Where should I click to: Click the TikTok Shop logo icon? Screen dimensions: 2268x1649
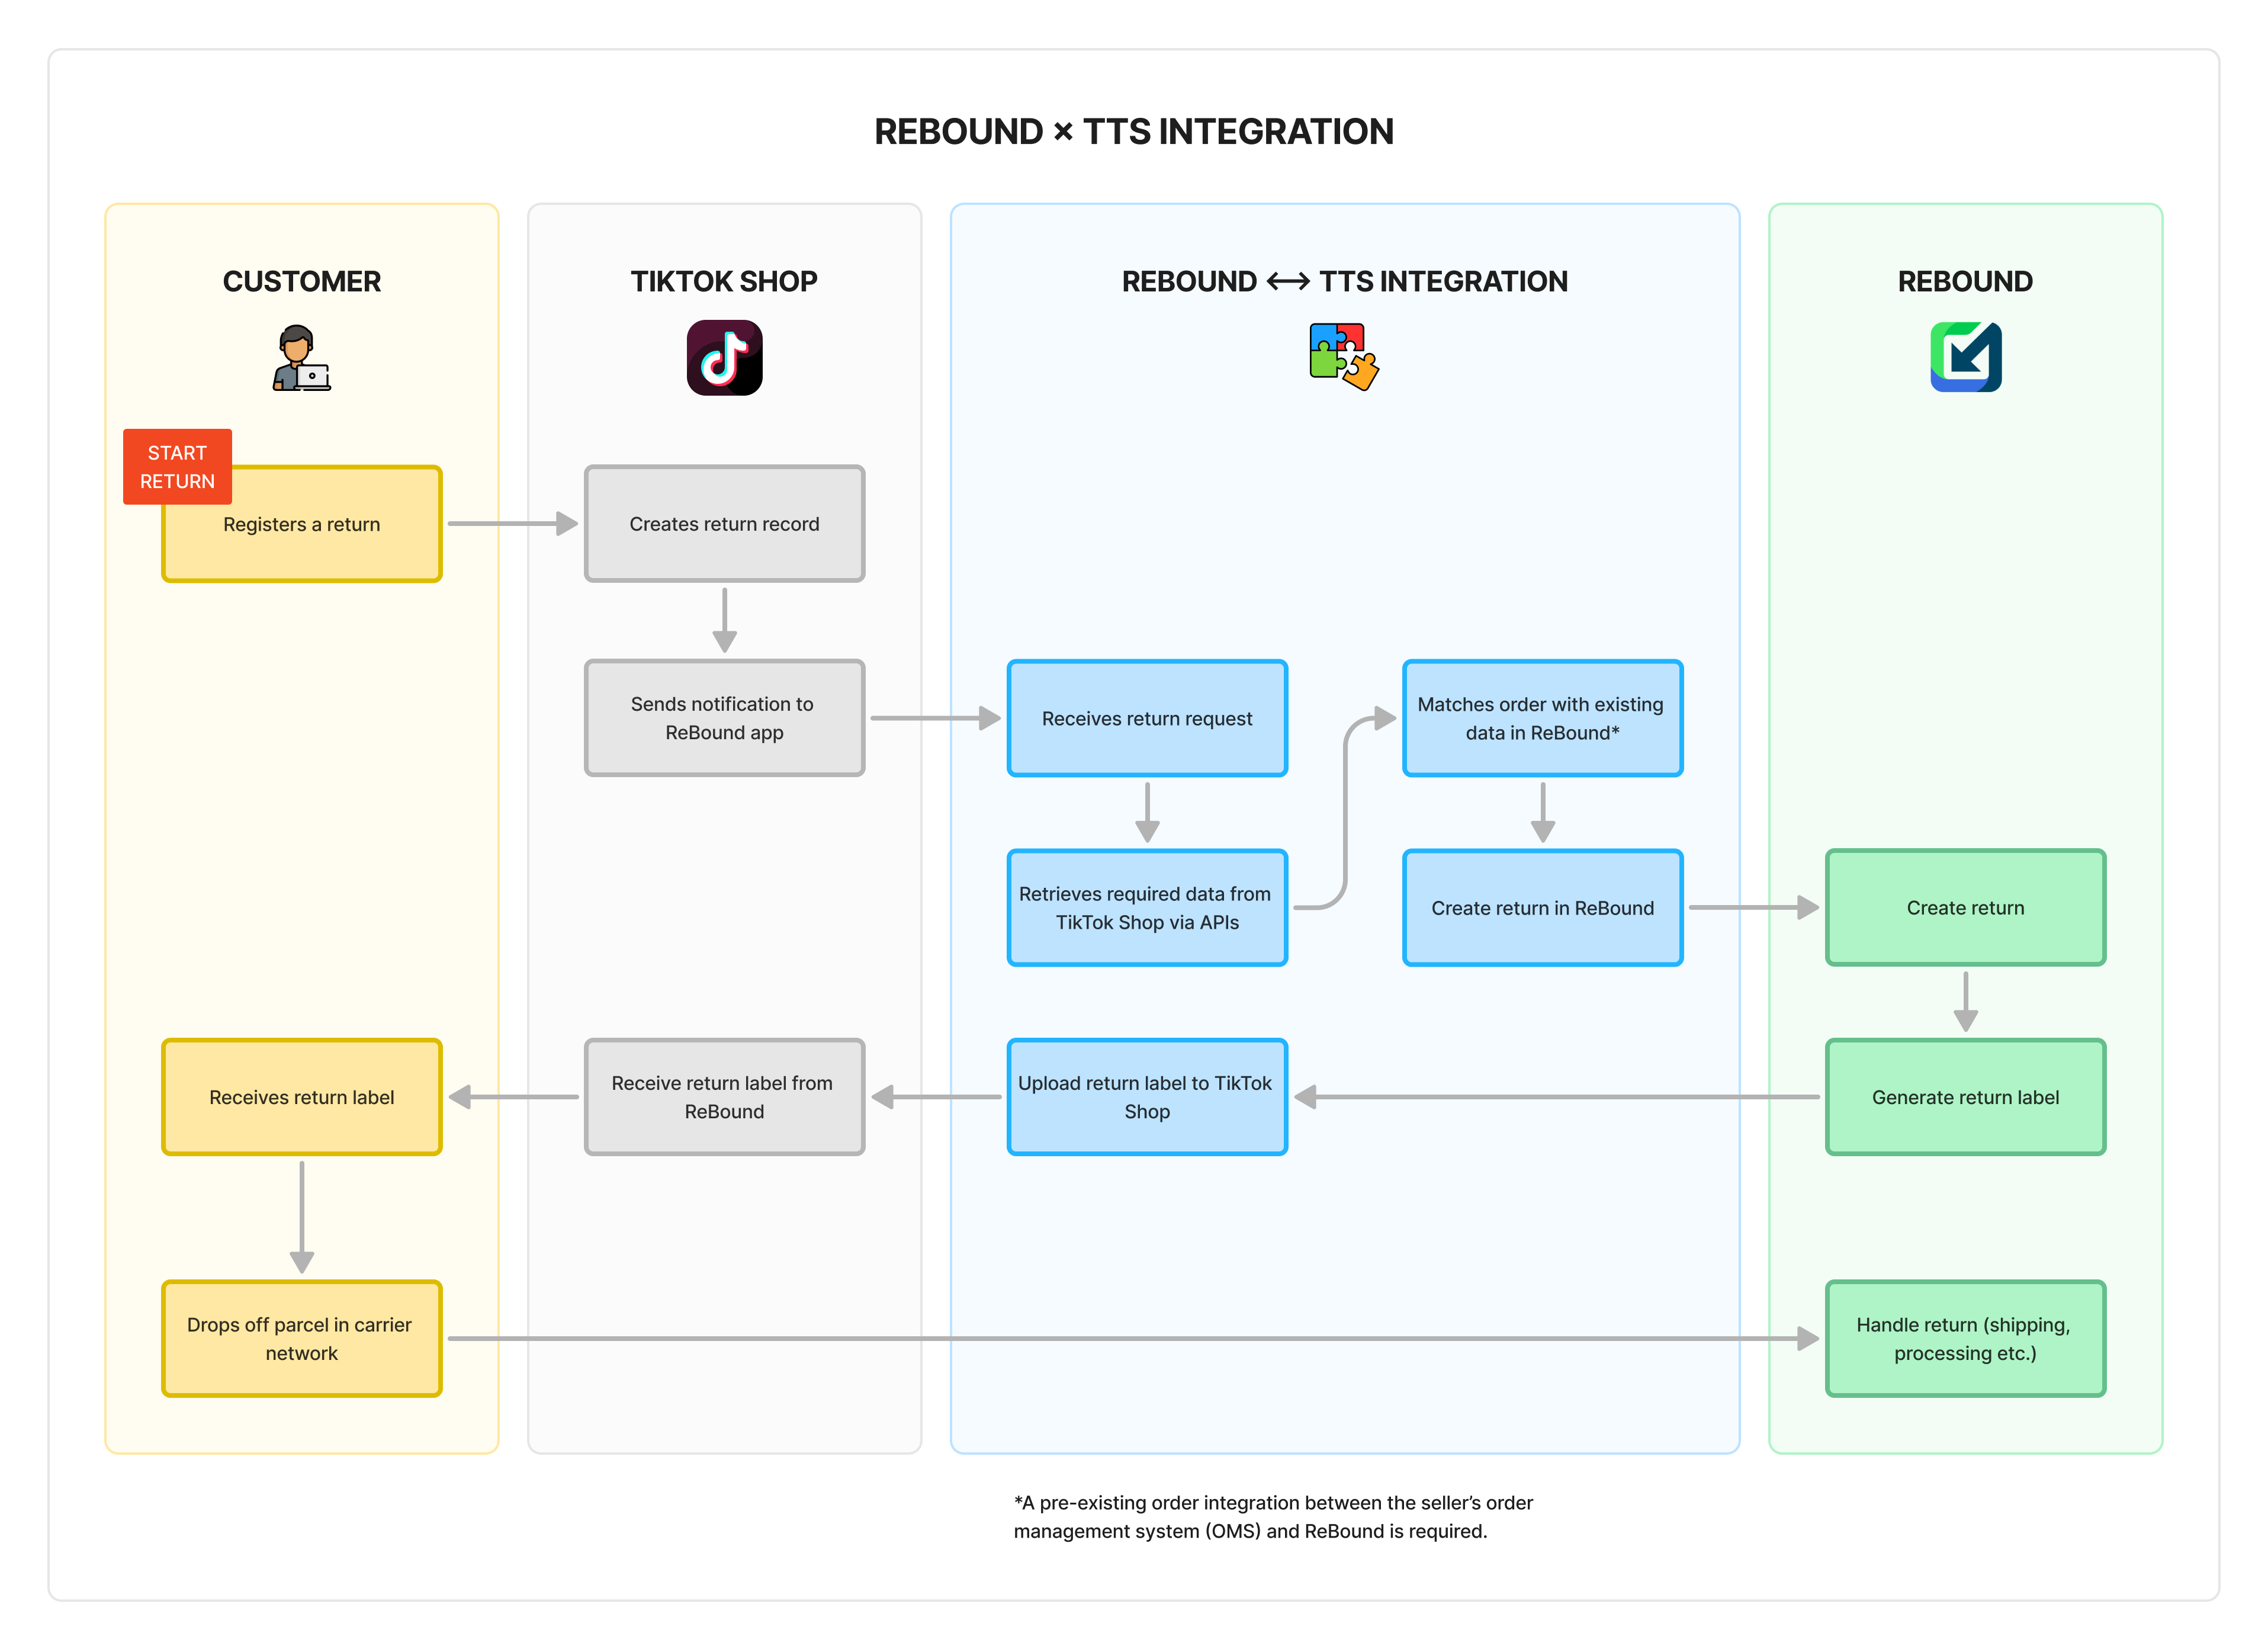pyautogui.click(x=724, y=357)
